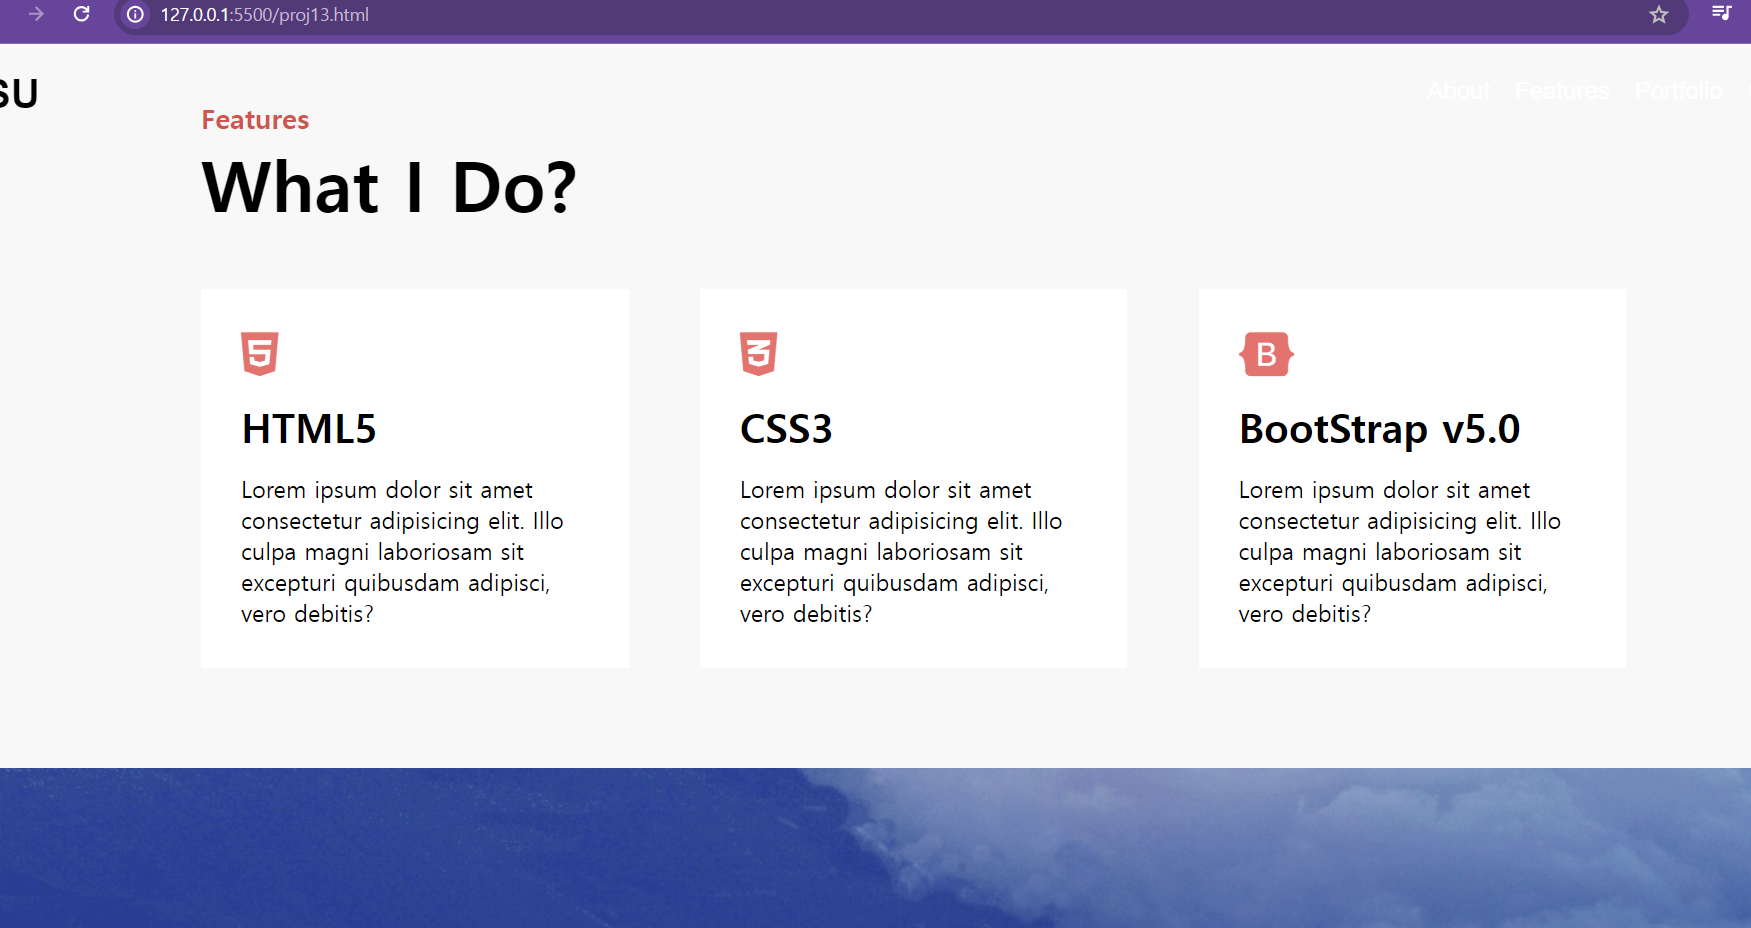Open the Features nav link
The height and width of the screenshot is (928, 1751).
click(1562, 91)
